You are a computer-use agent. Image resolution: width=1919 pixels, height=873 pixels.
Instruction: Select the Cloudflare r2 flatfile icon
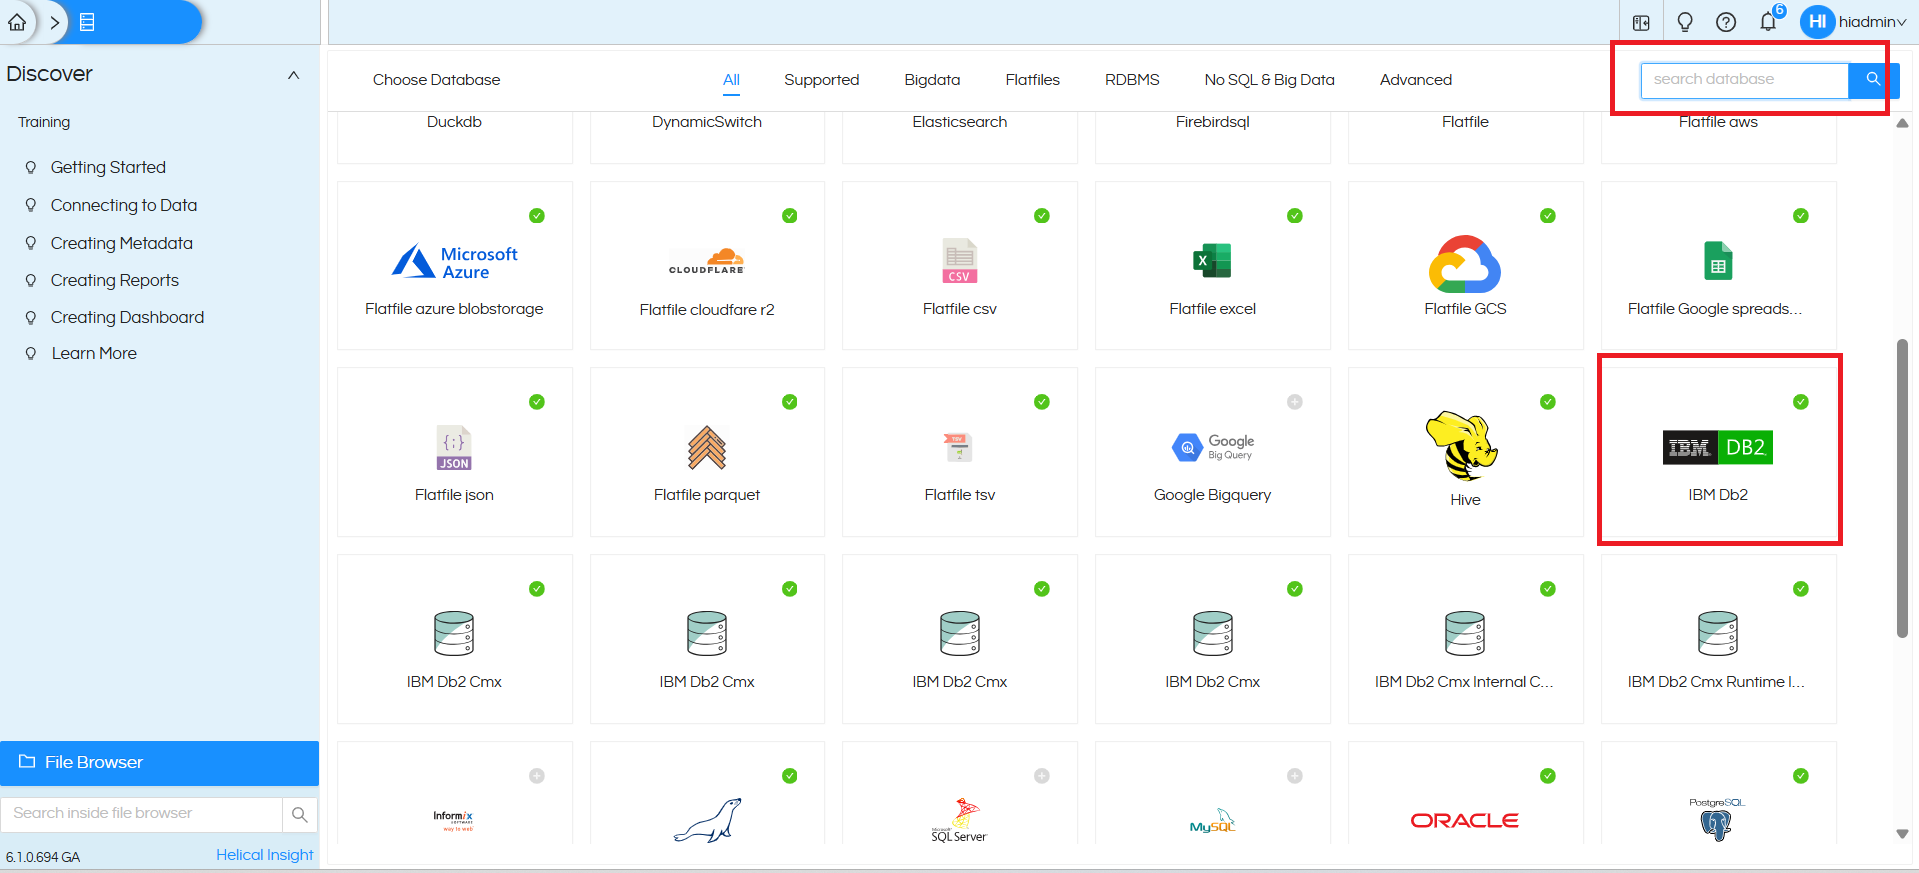pyautogui.click(x=707, y=261)
